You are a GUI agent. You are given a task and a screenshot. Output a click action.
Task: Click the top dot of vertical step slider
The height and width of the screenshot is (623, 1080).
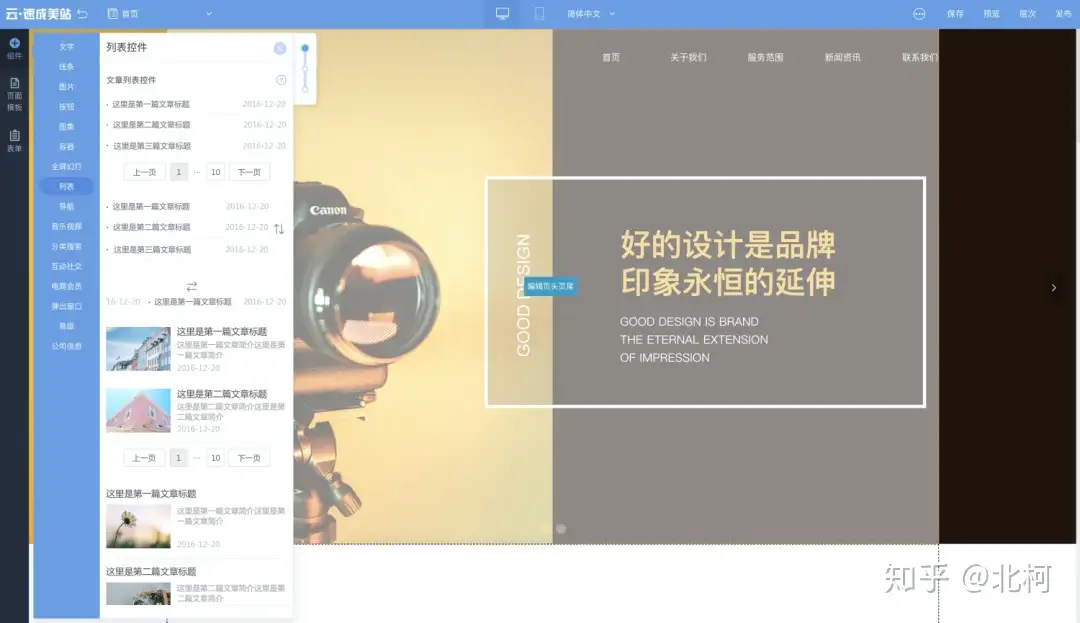(305, 48)
